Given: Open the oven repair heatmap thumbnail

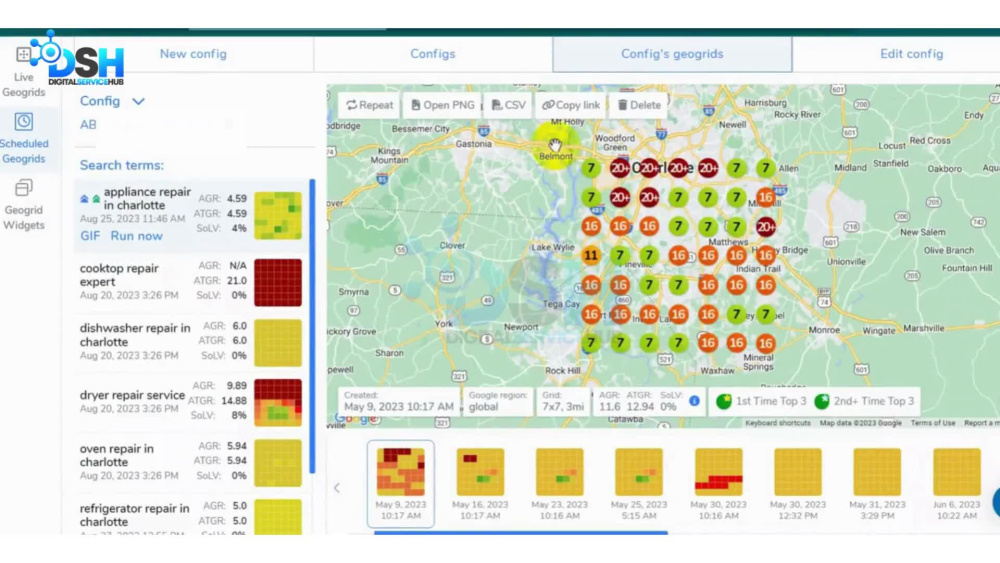Looking at the screenshot, I should coord(278,463).
